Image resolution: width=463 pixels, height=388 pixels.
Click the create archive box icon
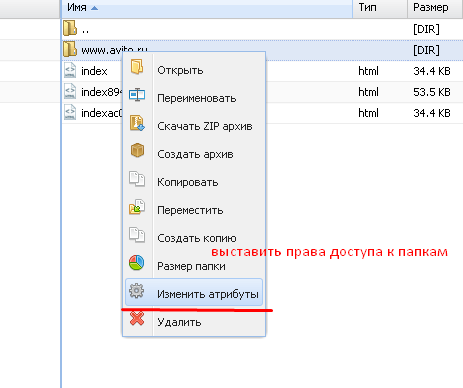(137, 150)
